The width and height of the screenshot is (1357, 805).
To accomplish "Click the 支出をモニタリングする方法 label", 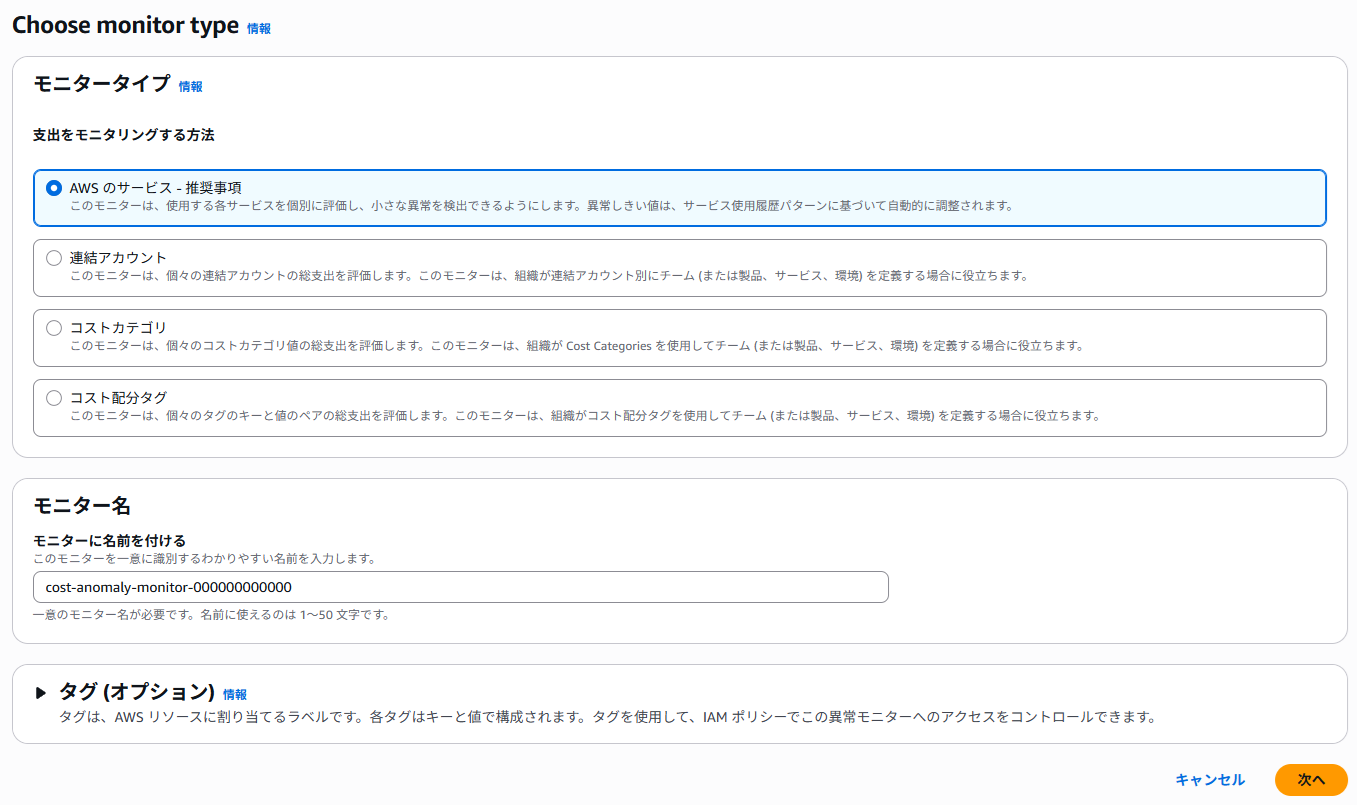I will (x=124, y=135).
